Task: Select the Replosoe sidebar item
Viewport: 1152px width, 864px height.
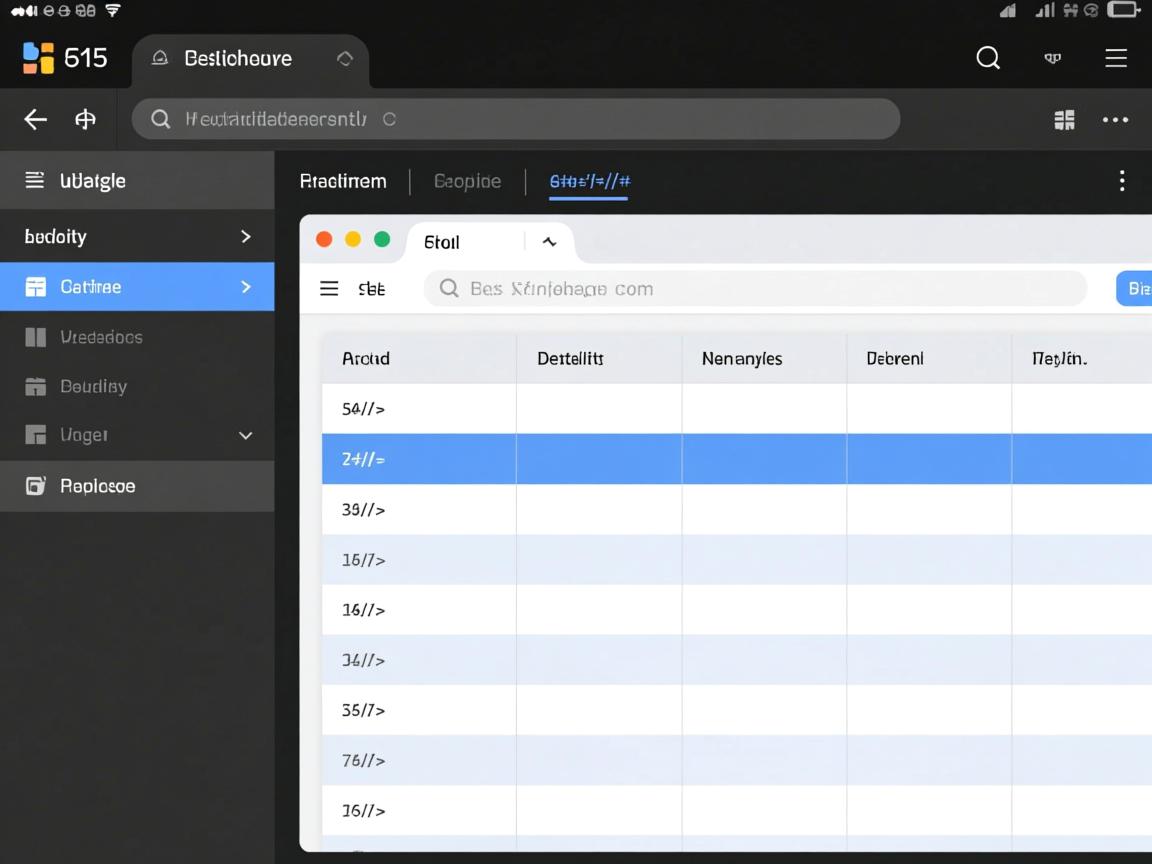Action: [x=97, y=486]
